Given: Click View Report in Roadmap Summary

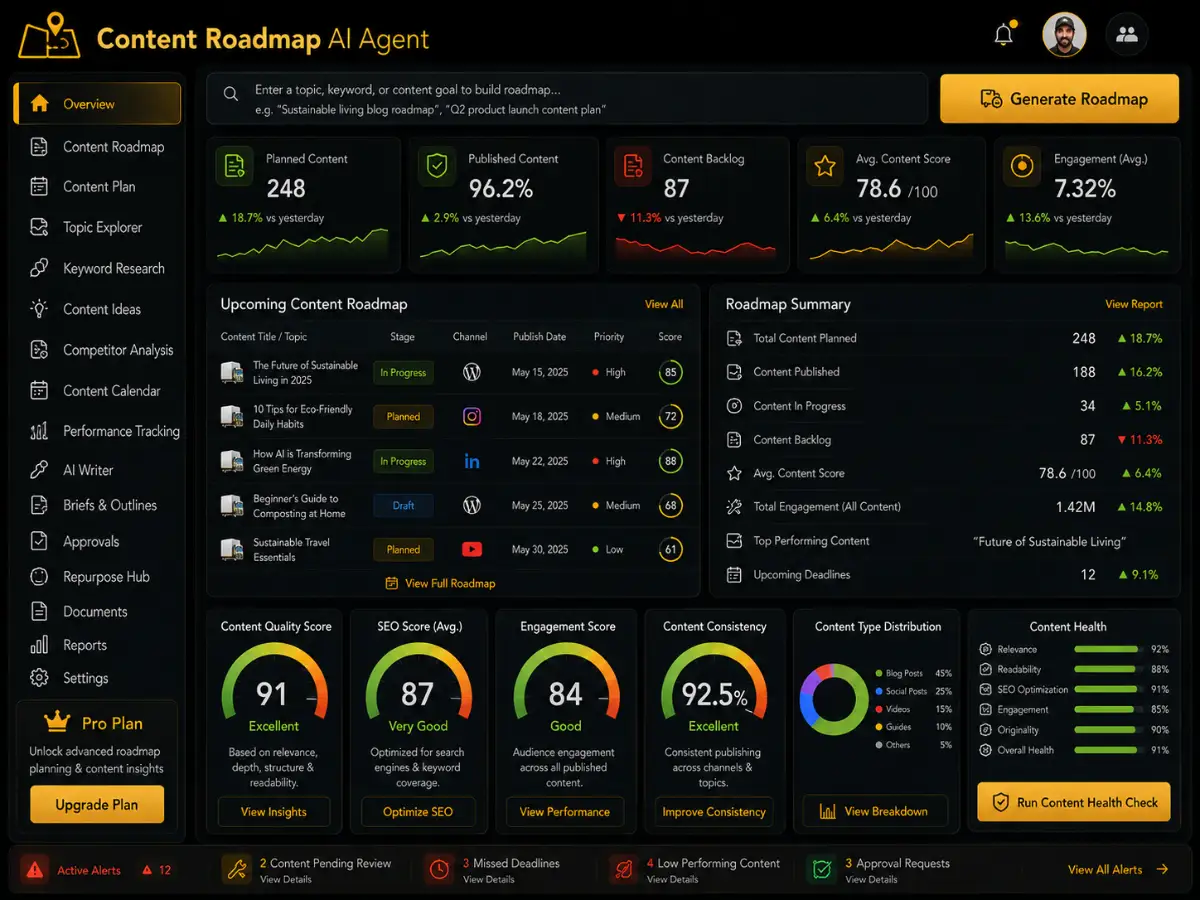Looking at the screenshot, I should 1134,304.
